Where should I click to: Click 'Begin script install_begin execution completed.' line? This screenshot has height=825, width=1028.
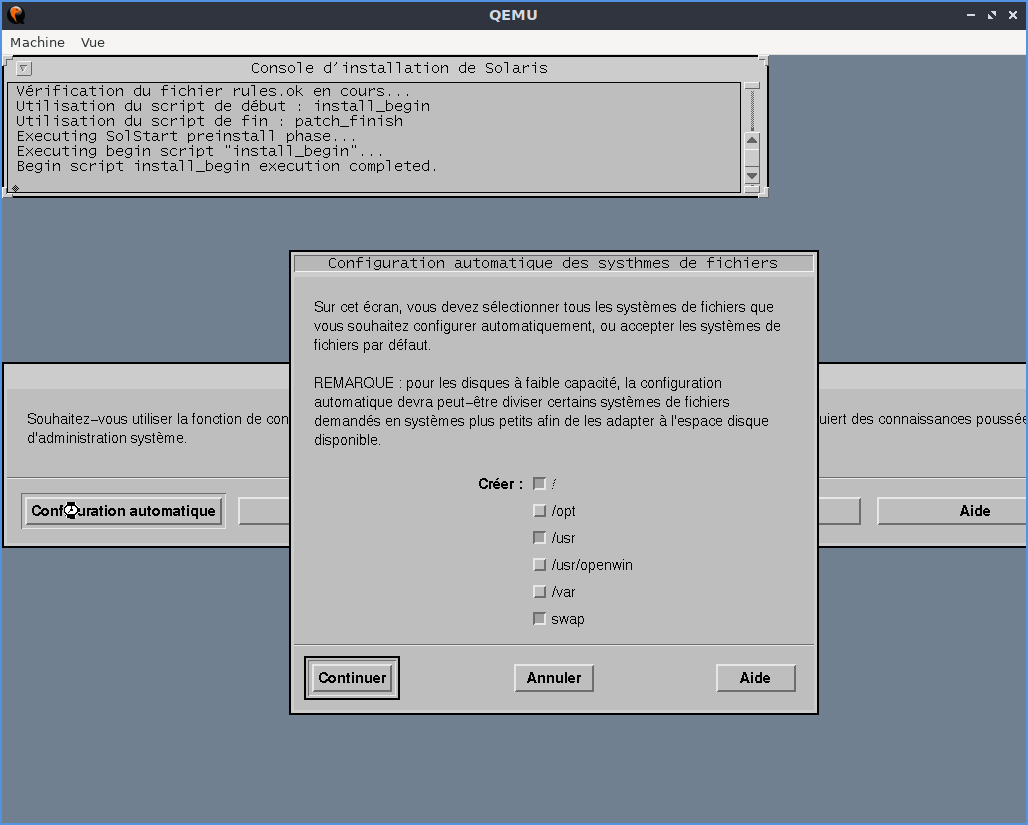pos(227,167)
